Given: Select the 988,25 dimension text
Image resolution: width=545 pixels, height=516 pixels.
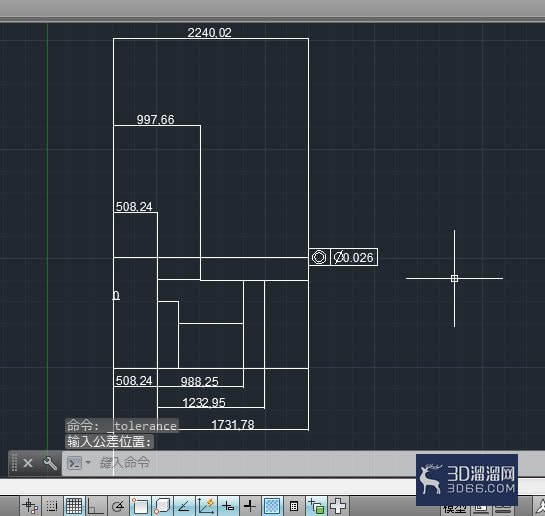Looking at the screenshot, I should pyautogui.click(x=200, y=382).
